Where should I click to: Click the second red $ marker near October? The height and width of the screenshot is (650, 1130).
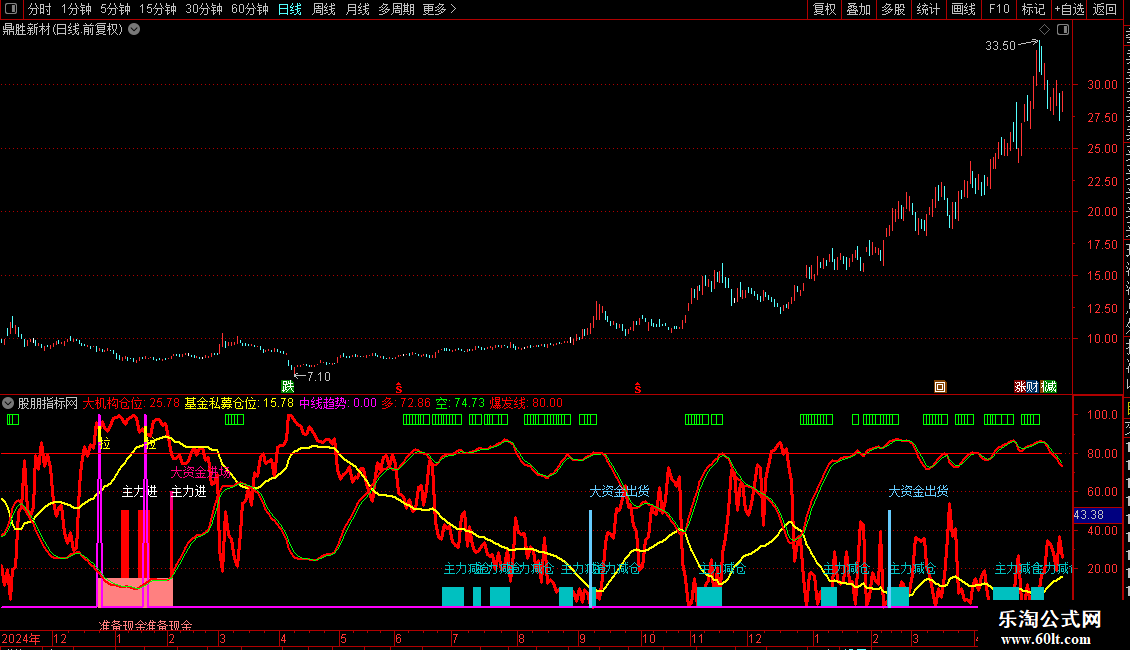(x=638, y=388)
